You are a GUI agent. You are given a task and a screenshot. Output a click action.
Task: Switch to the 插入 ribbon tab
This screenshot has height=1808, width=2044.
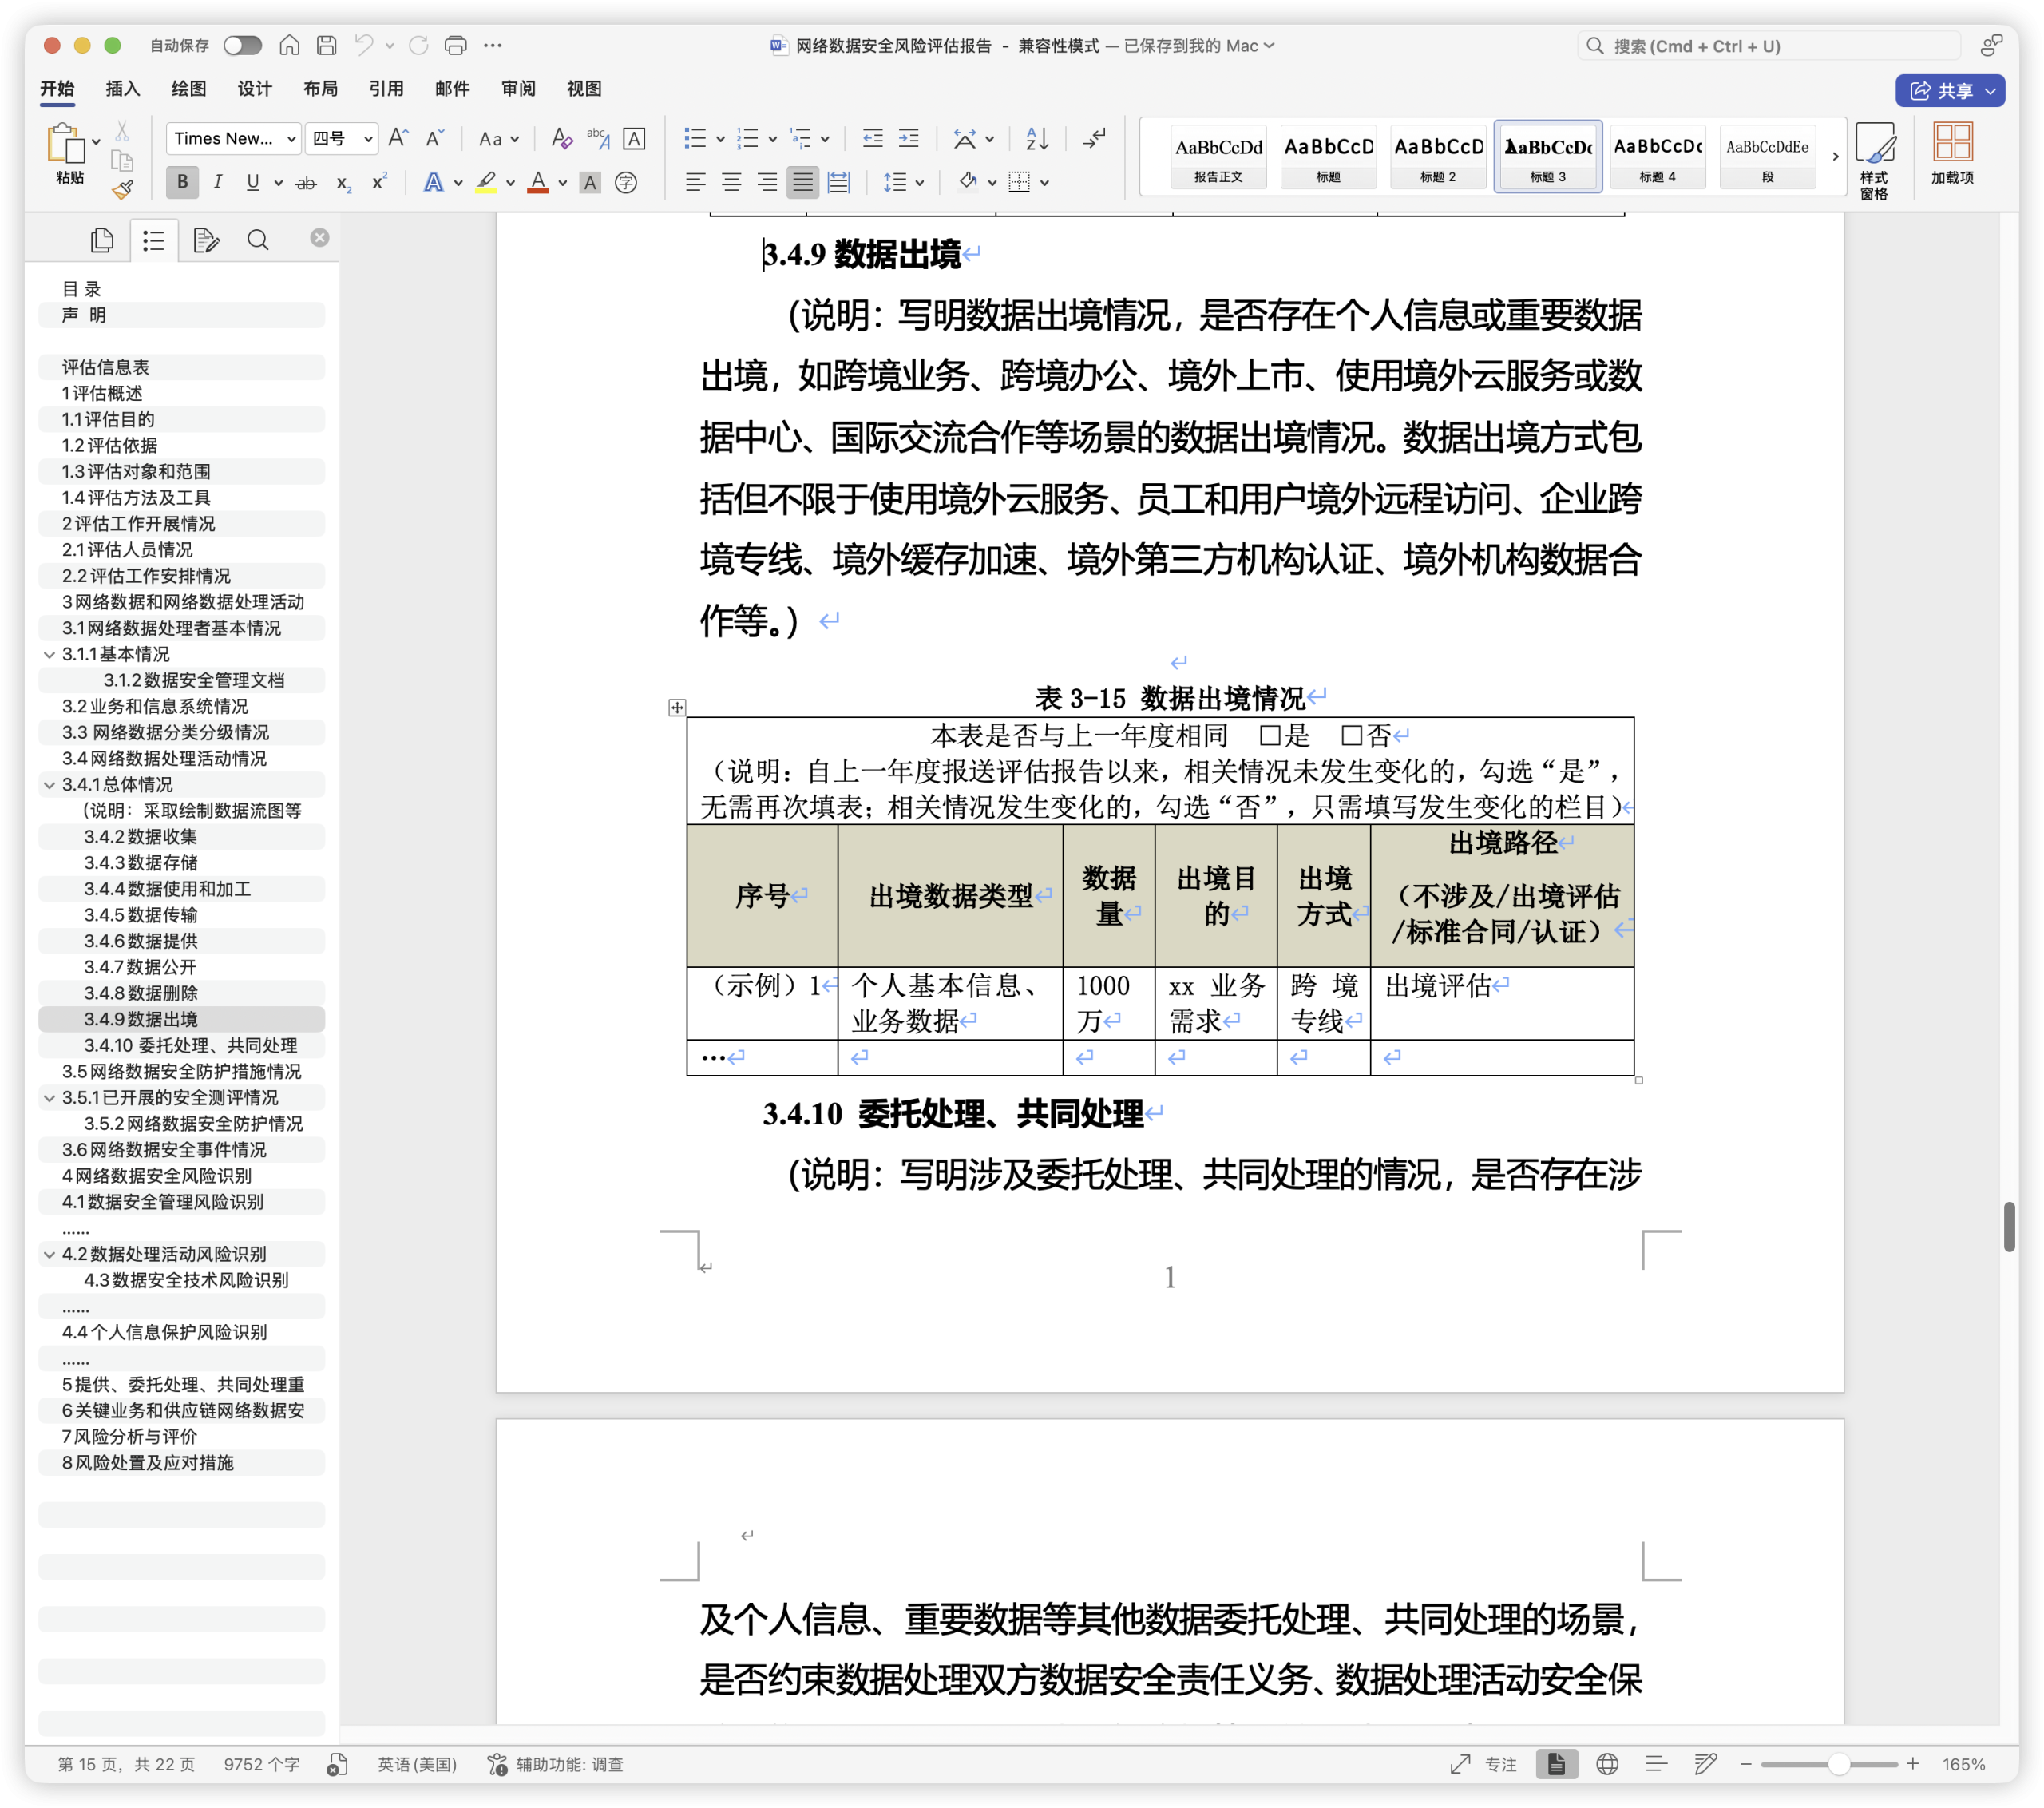tap(123, 89)
